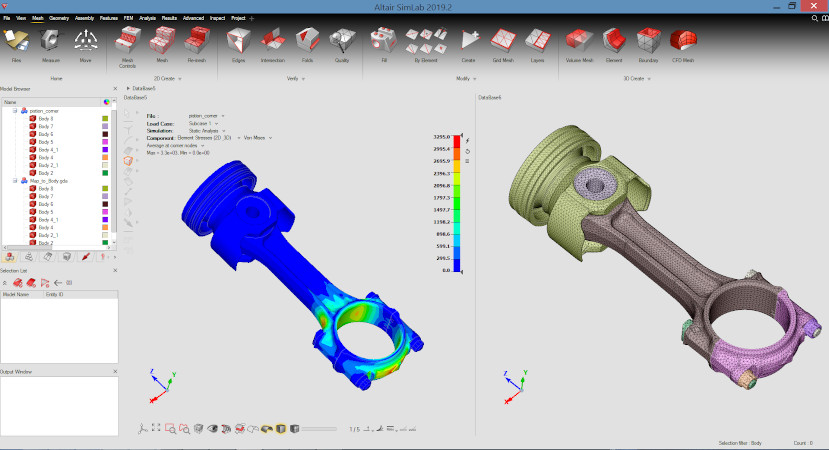
Task: Open the By Element modify tool
Action: [426, 45]
